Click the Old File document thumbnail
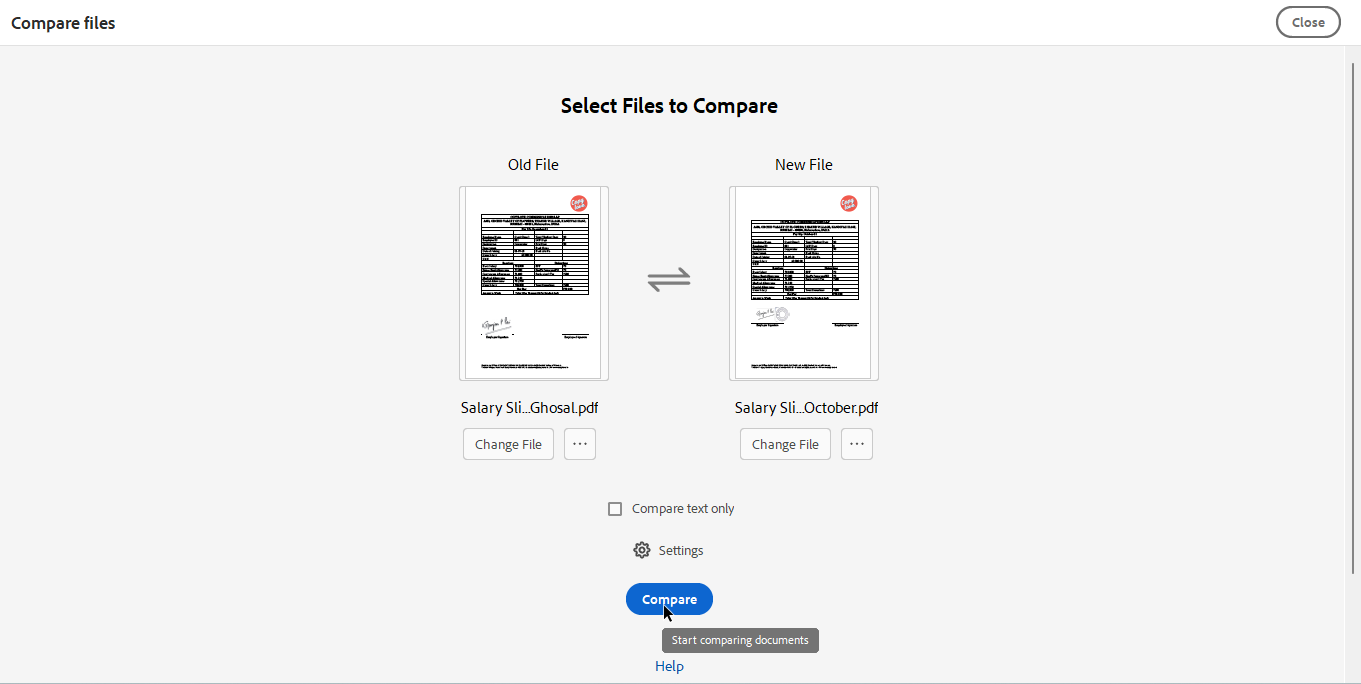1361x684 pixels. [x=533, y=282]
